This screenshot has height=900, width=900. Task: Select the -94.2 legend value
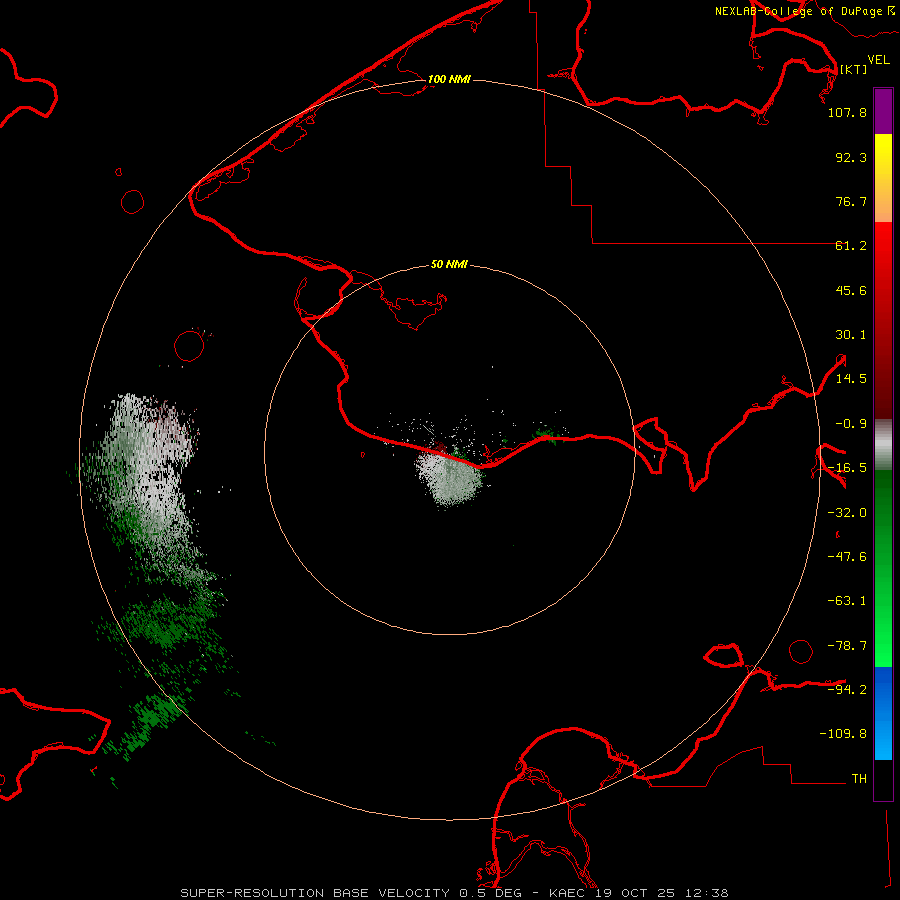(x=847, y=690)
